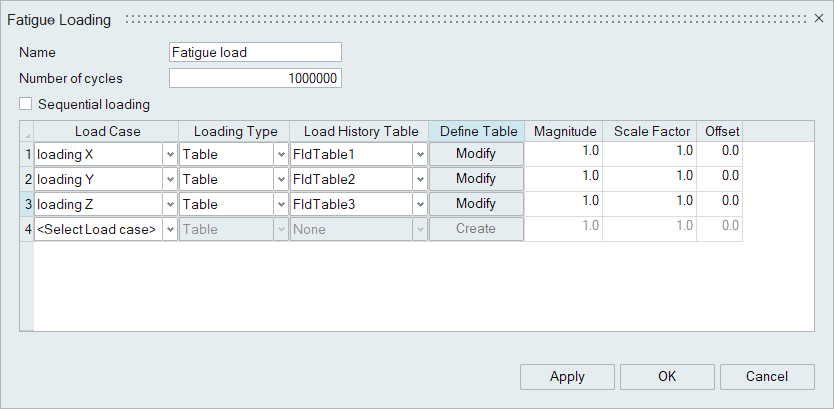Edit Scale Factor value for loading Y
The image size is (834, 409).
[652, 177]
